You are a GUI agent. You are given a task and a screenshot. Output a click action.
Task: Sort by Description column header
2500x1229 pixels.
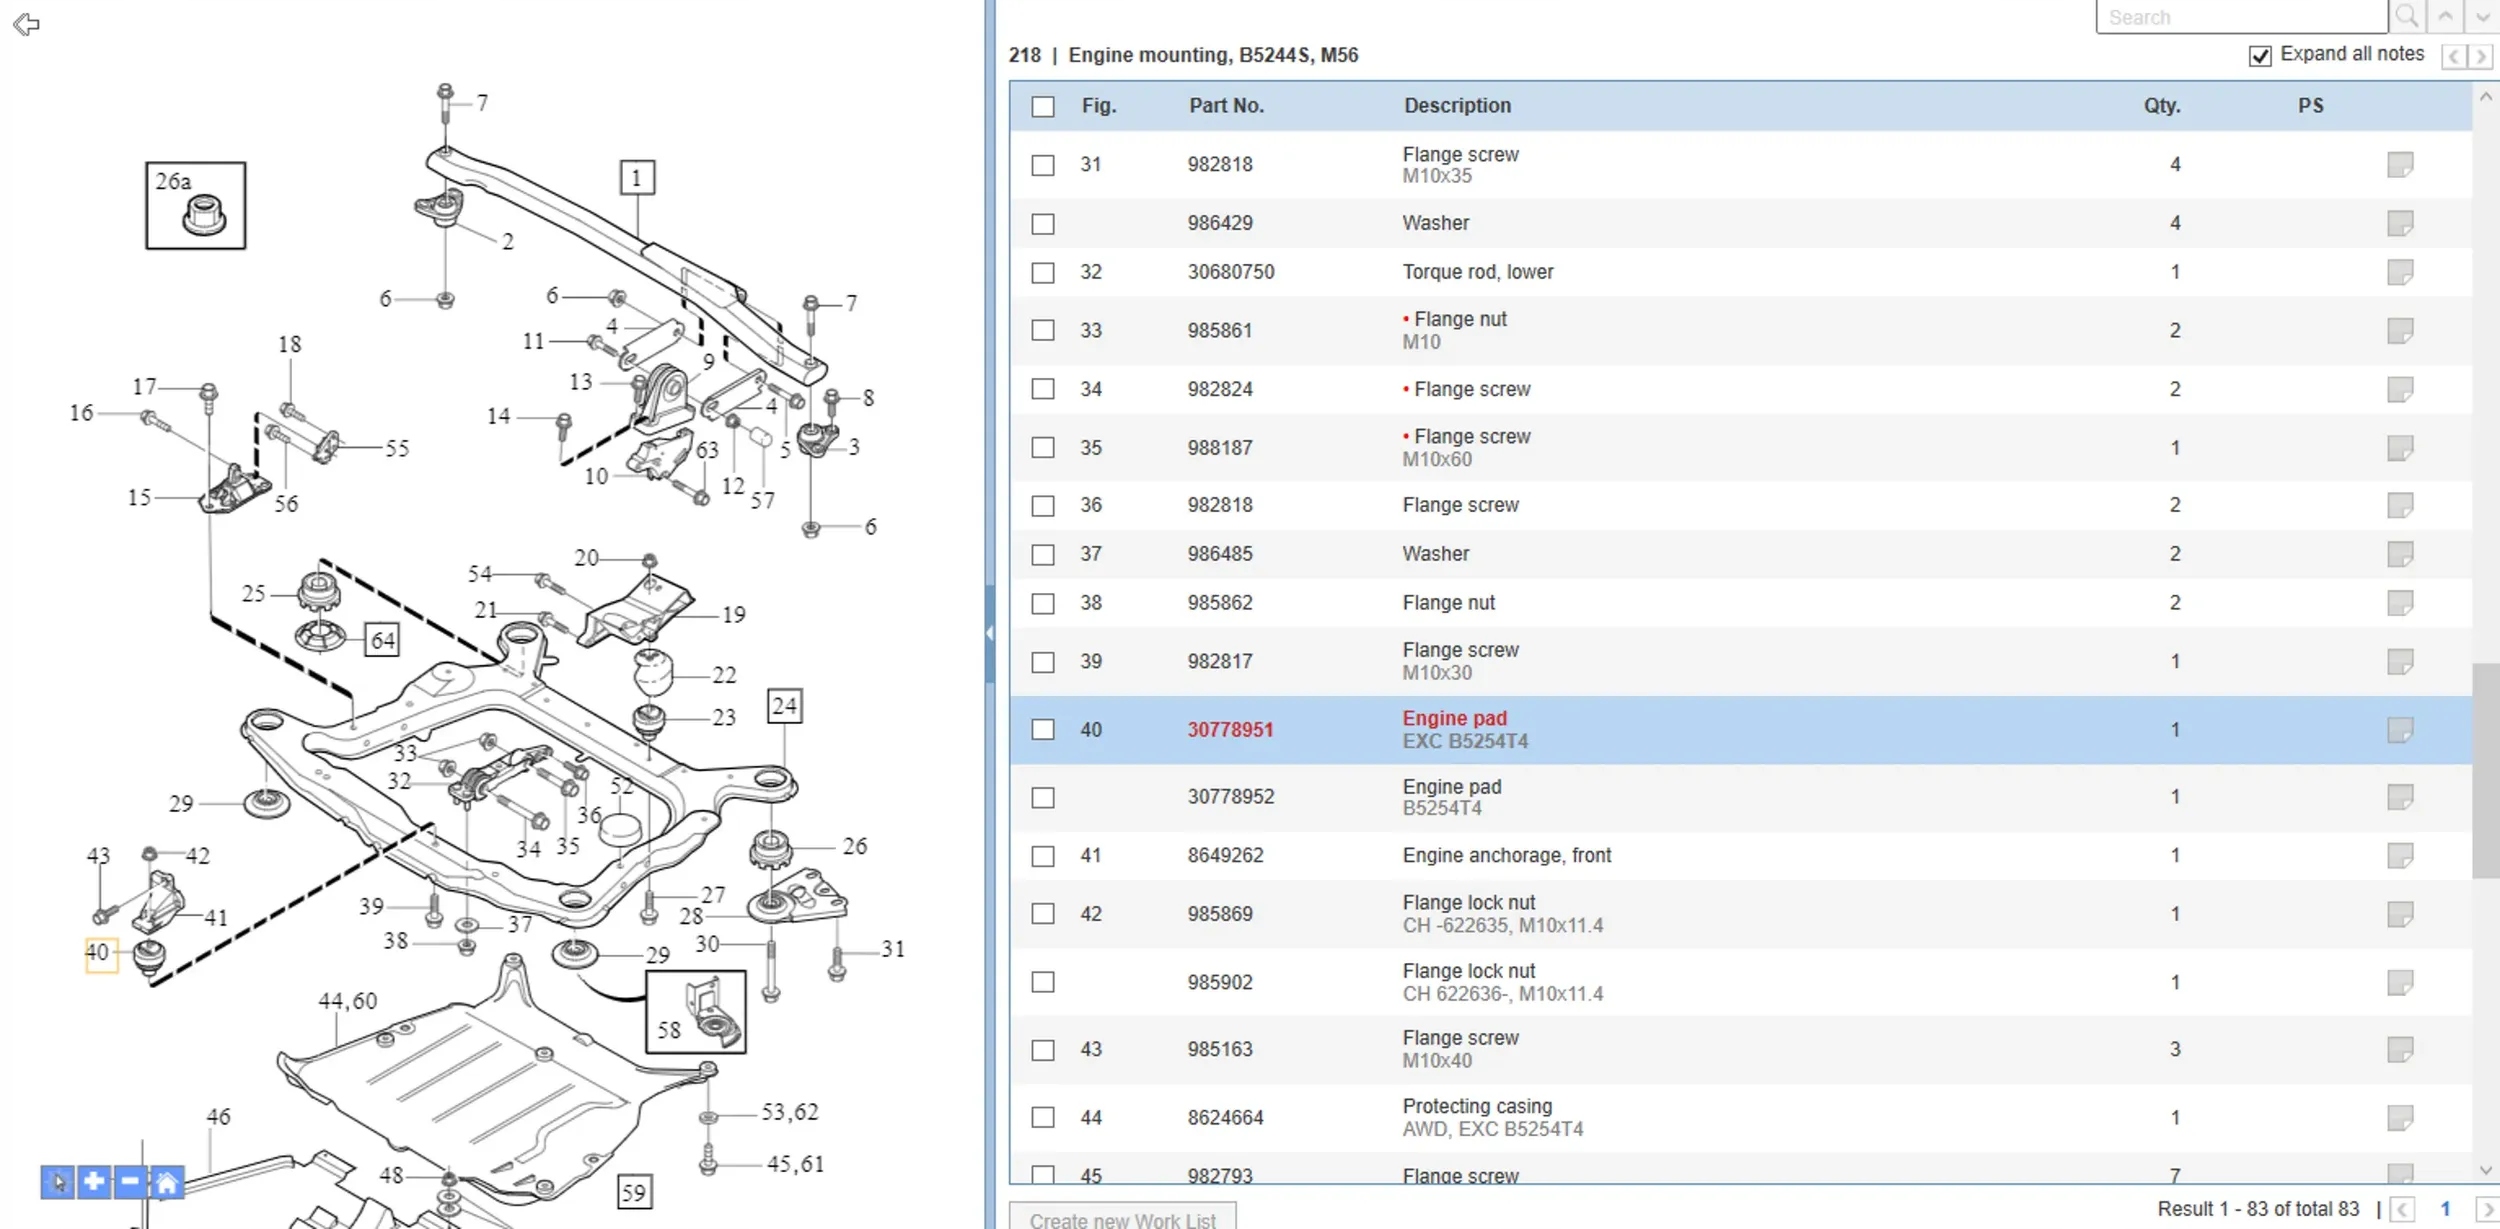(1457, 106)
